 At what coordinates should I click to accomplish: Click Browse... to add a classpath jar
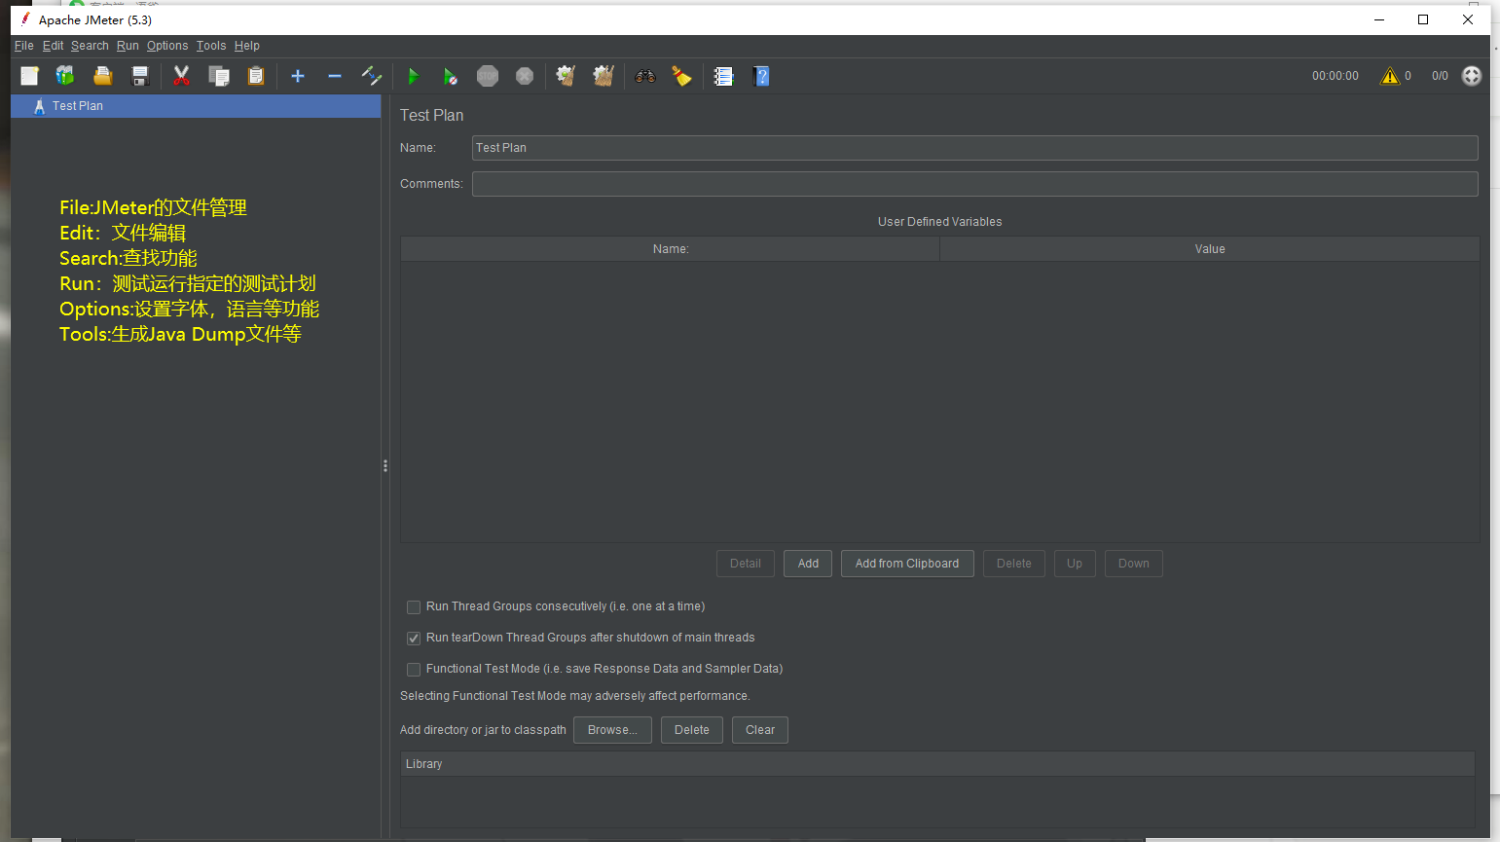coord(612,730)
